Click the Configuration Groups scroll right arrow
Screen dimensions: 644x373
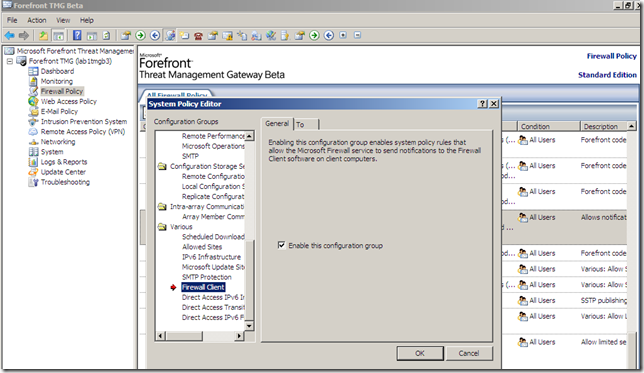click(239, 336)
